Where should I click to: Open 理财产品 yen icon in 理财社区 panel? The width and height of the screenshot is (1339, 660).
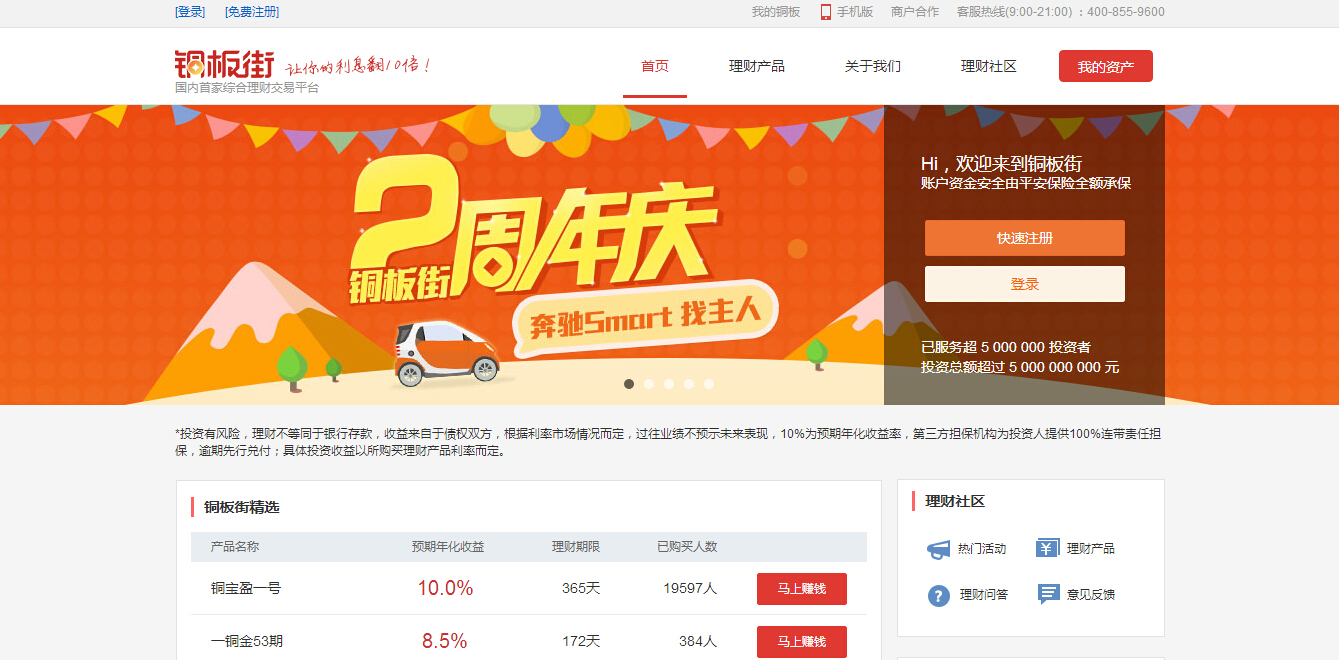click(x=1047, y=548)
